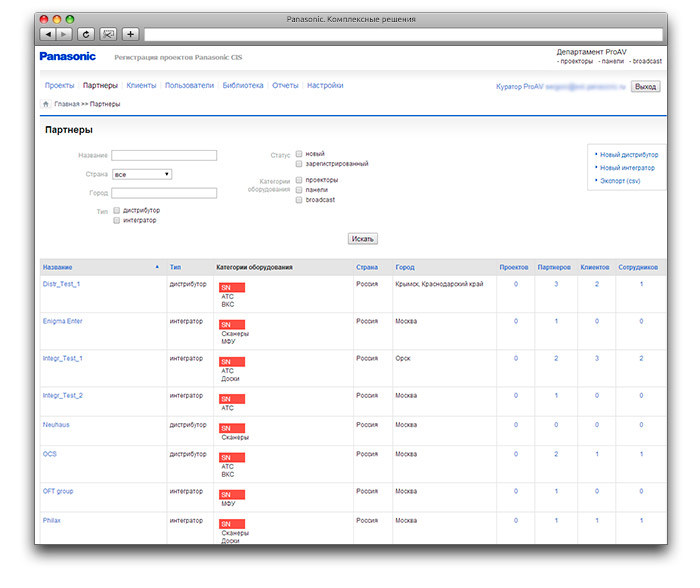Screen dimensions: 700x588
Task: Open the Distr_Test_1 partner link
Action: (x=61, y=284)
